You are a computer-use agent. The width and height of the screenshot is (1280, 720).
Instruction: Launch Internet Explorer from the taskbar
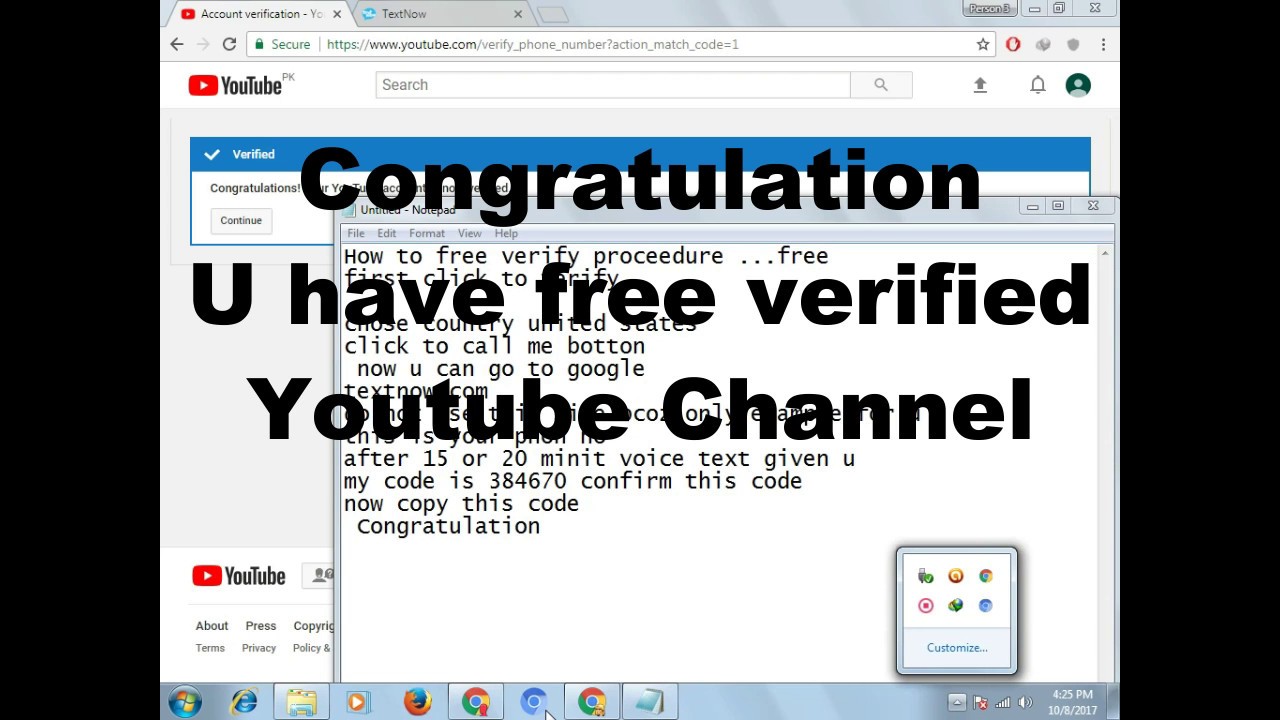point(244,702)
